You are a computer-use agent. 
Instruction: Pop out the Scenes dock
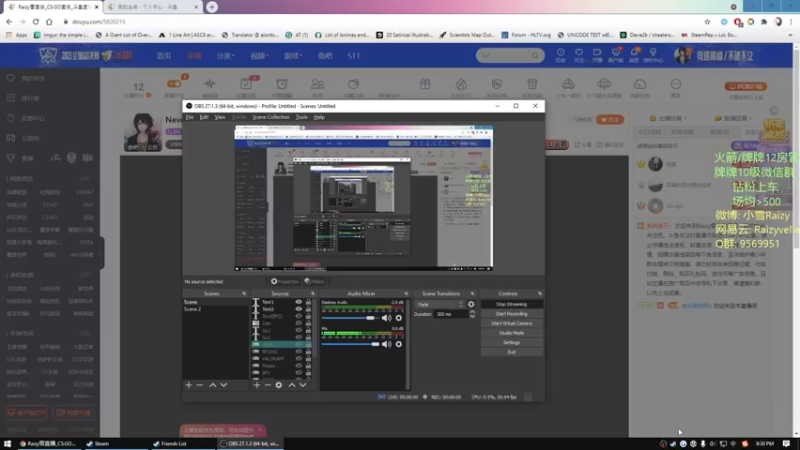click(244, 294)
